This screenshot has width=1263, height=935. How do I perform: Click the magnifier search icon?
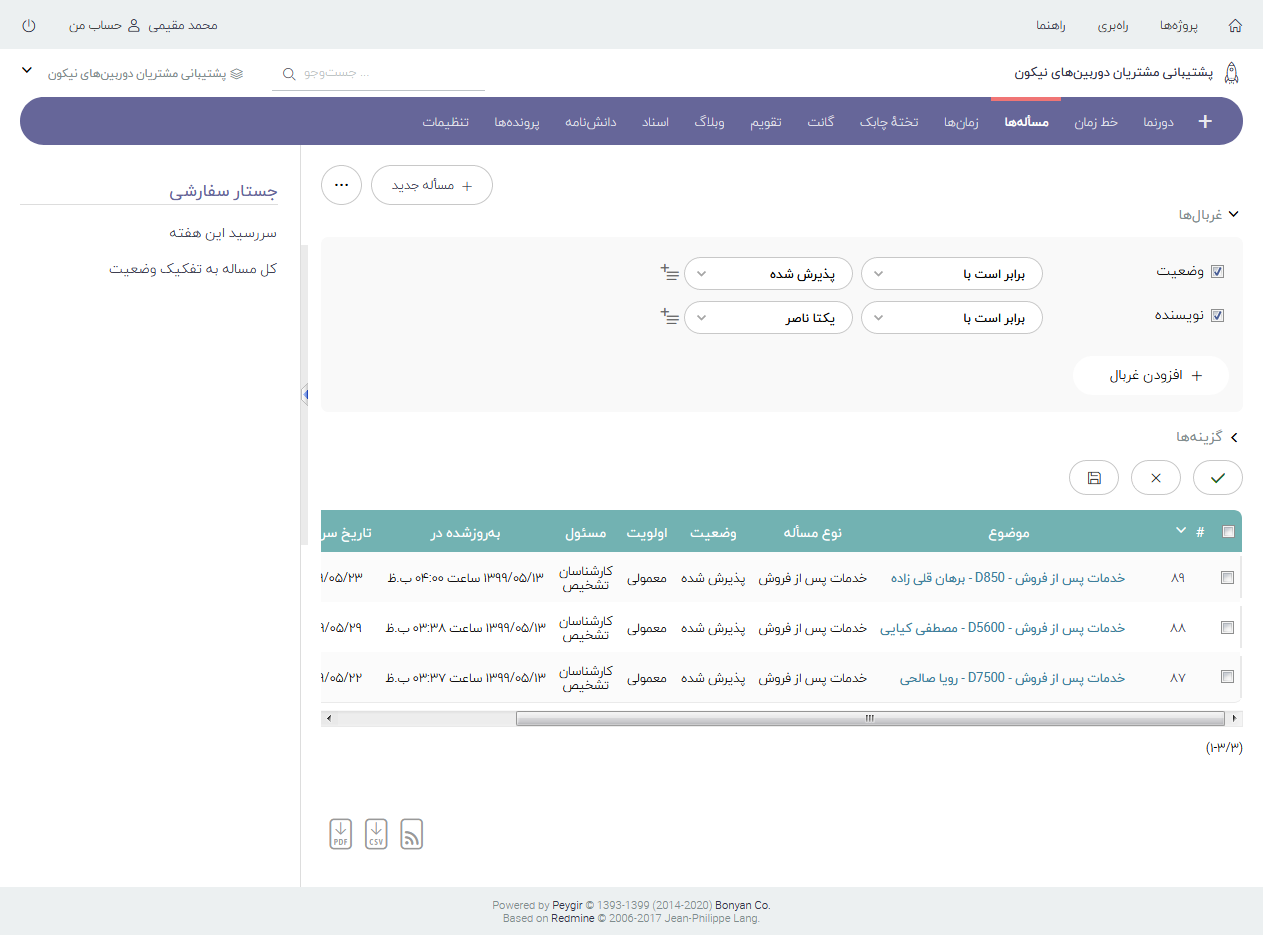coord(289,74)
